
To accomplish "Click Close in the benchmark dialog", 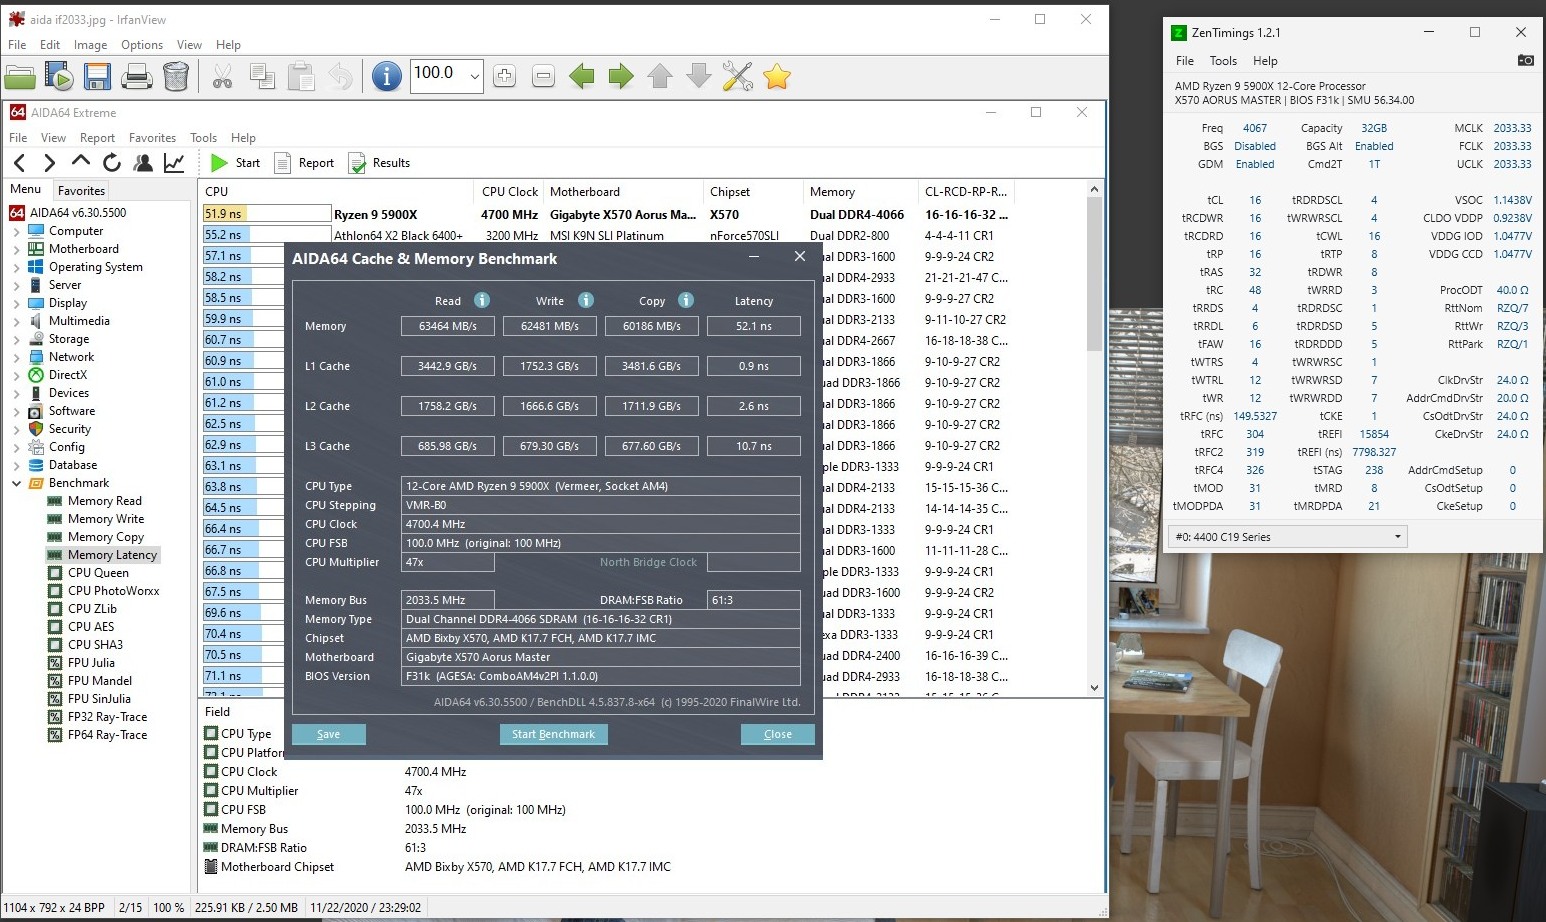I will pos(777,734).
